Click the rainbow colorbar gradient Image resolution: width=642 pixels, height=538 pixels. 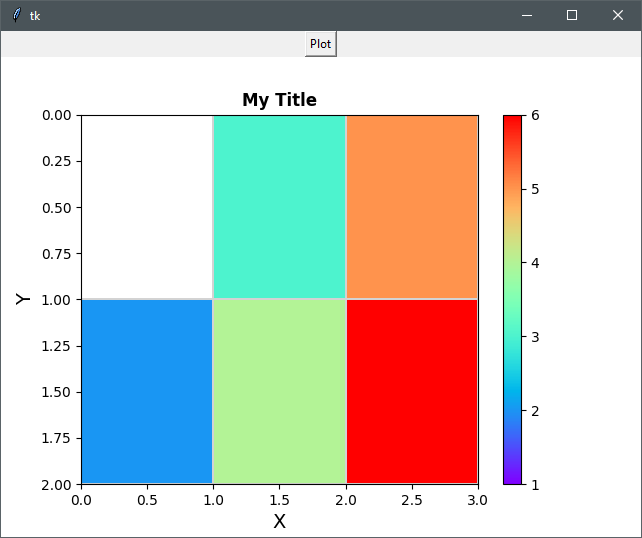(x=513, y=300)
